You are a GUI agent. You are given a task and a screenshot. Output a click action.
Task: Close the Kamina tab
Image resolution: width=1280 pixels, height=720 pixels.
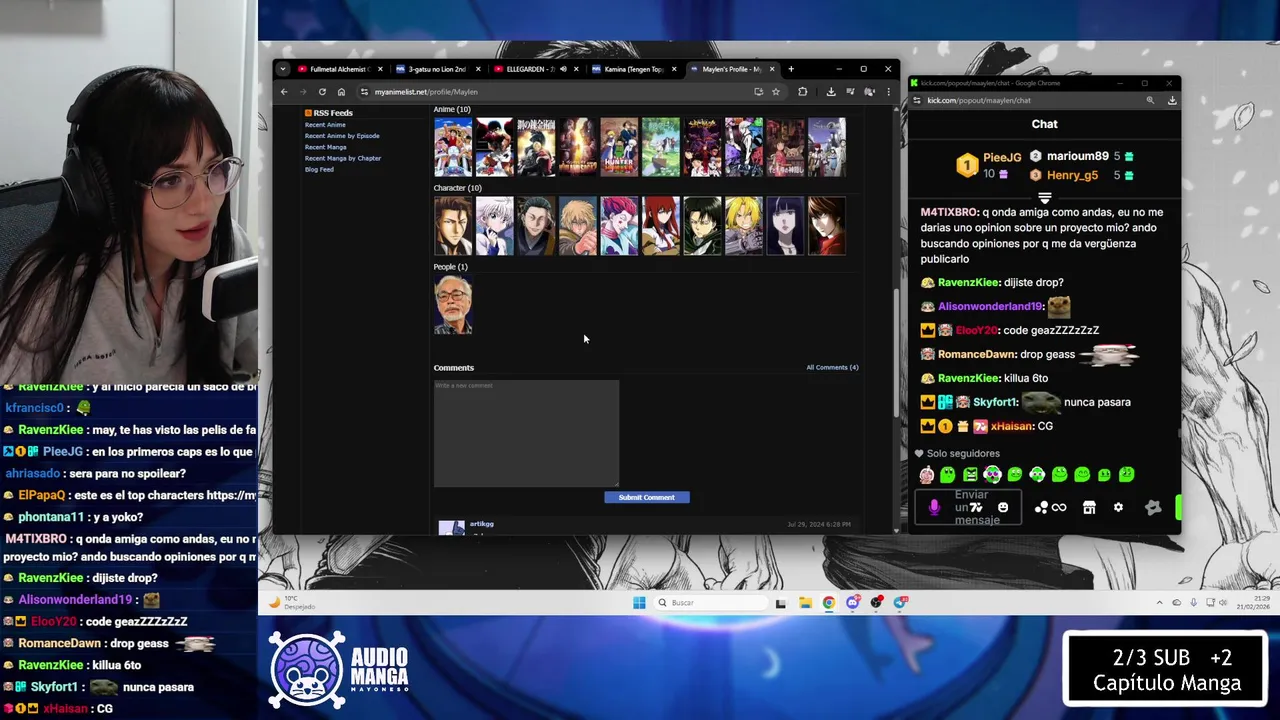(674, 69)
